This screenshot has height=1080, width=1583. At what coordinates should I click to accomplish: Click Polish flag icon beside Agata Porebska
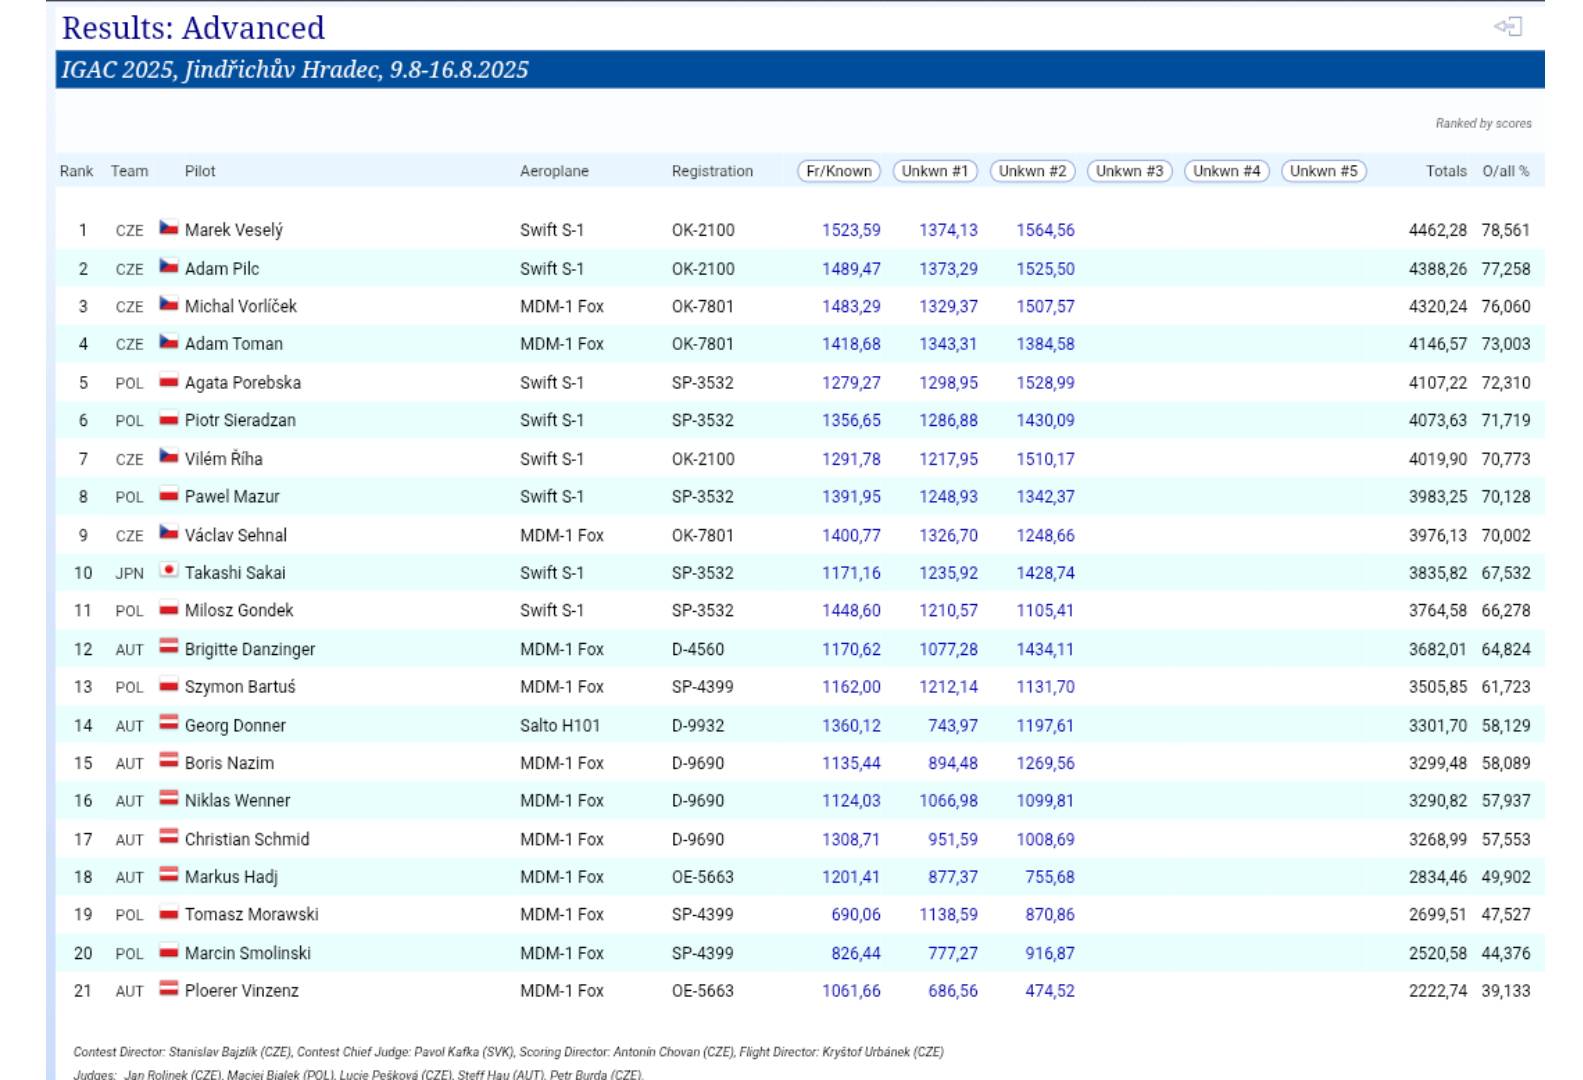(169, 382)
